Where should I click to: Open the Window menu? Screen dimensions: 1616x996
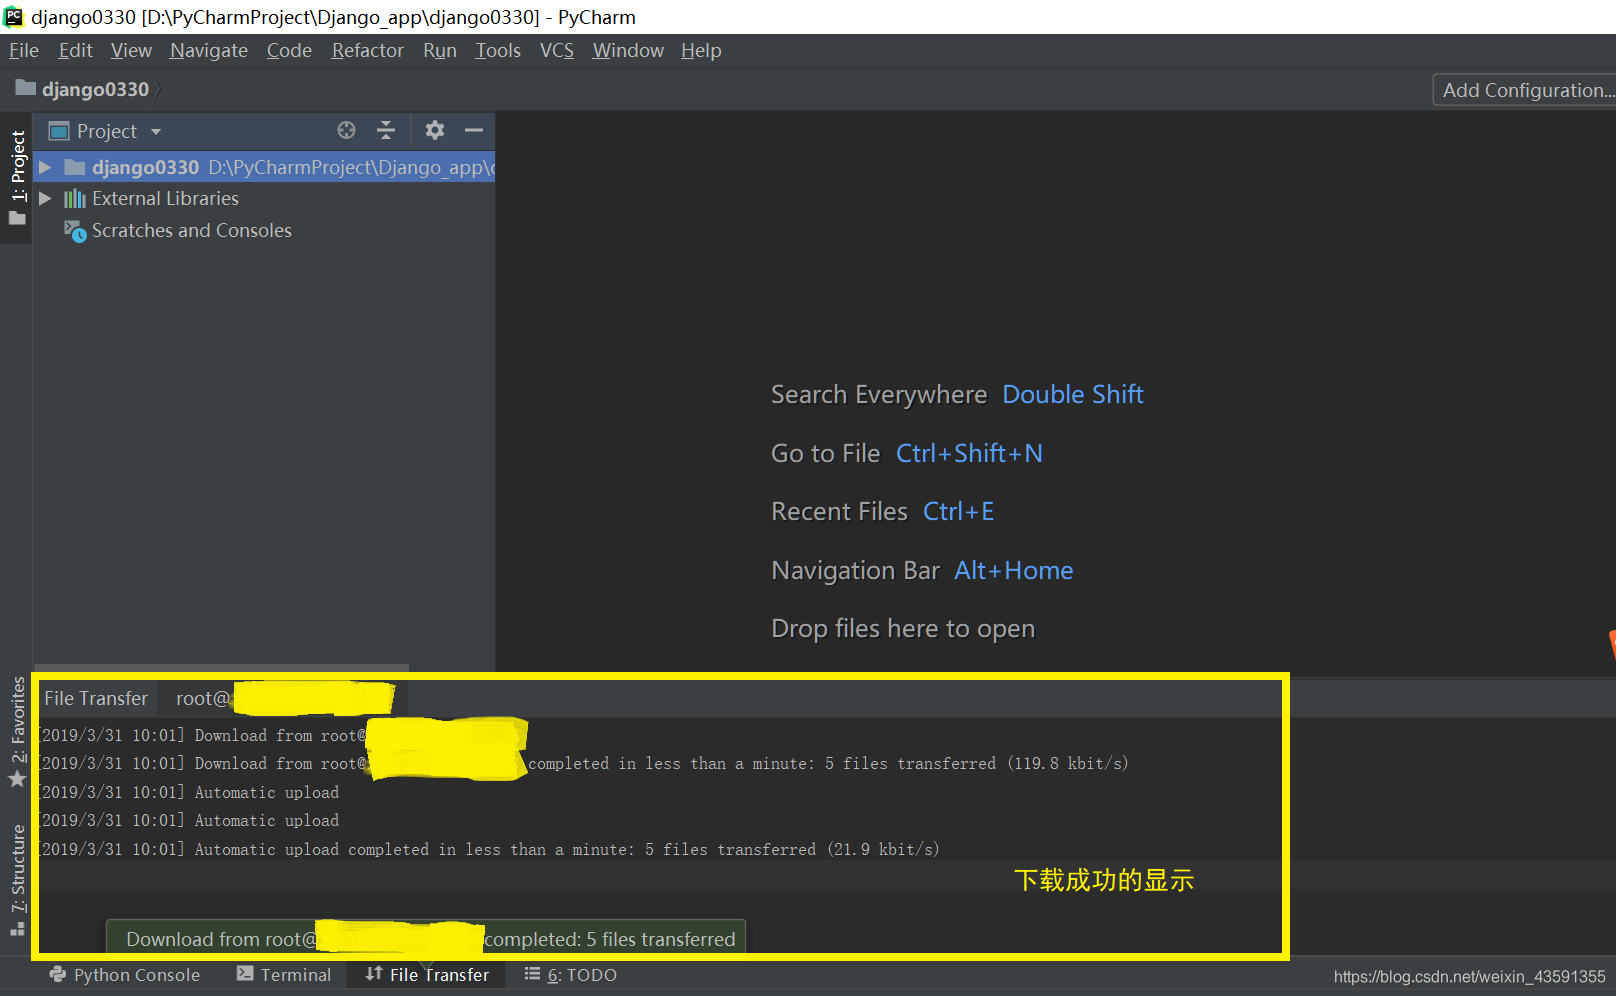pyautogui.click(x=628, y=50)
